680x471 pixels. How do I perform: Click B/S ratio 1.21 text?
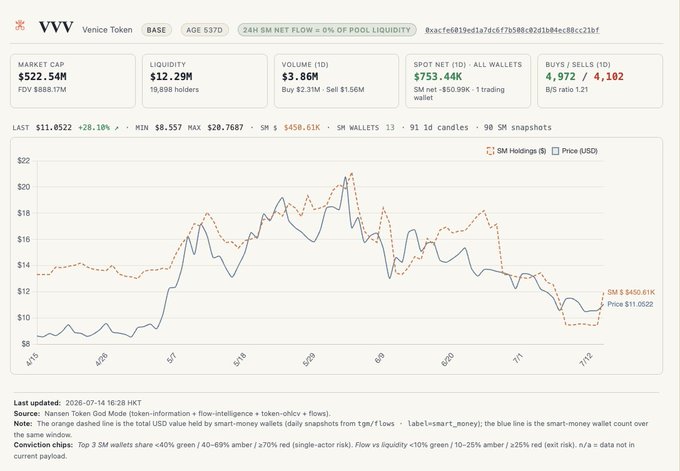(566, 90)
